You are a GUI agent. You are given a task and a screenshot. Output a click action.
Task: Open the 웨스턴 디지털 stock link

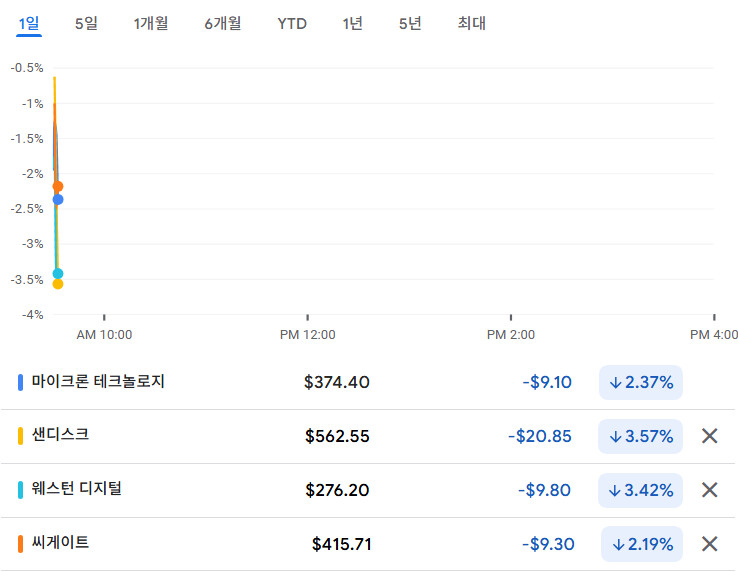pos(77,489)
